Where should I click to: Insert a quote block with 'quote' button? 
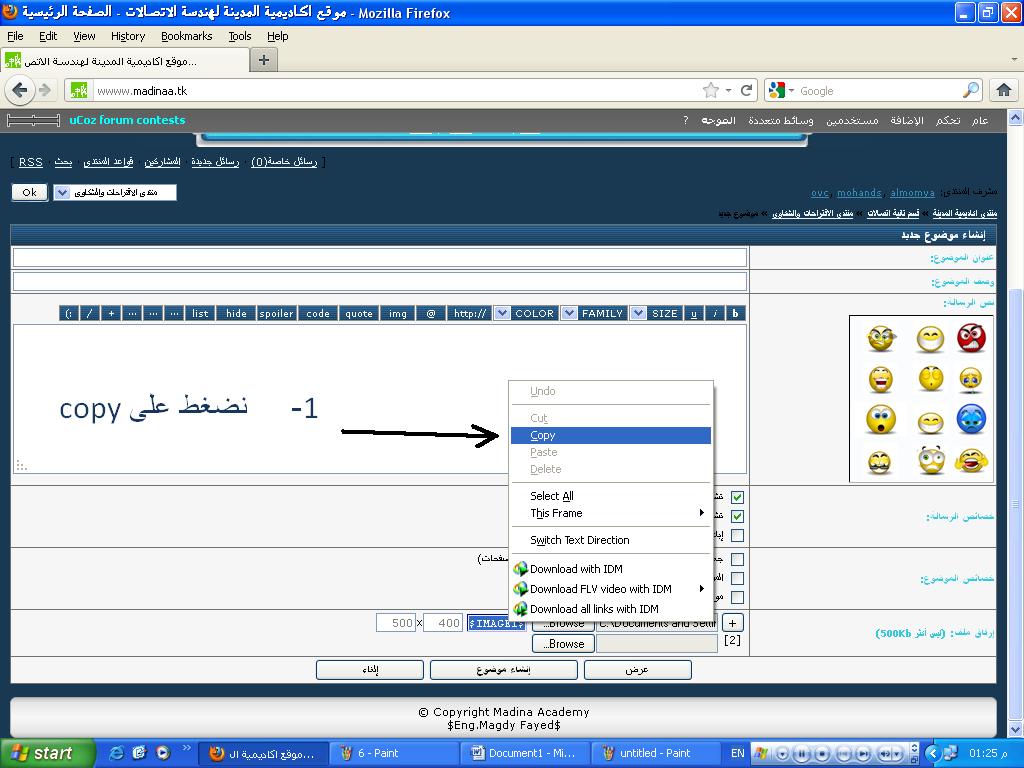359,313
